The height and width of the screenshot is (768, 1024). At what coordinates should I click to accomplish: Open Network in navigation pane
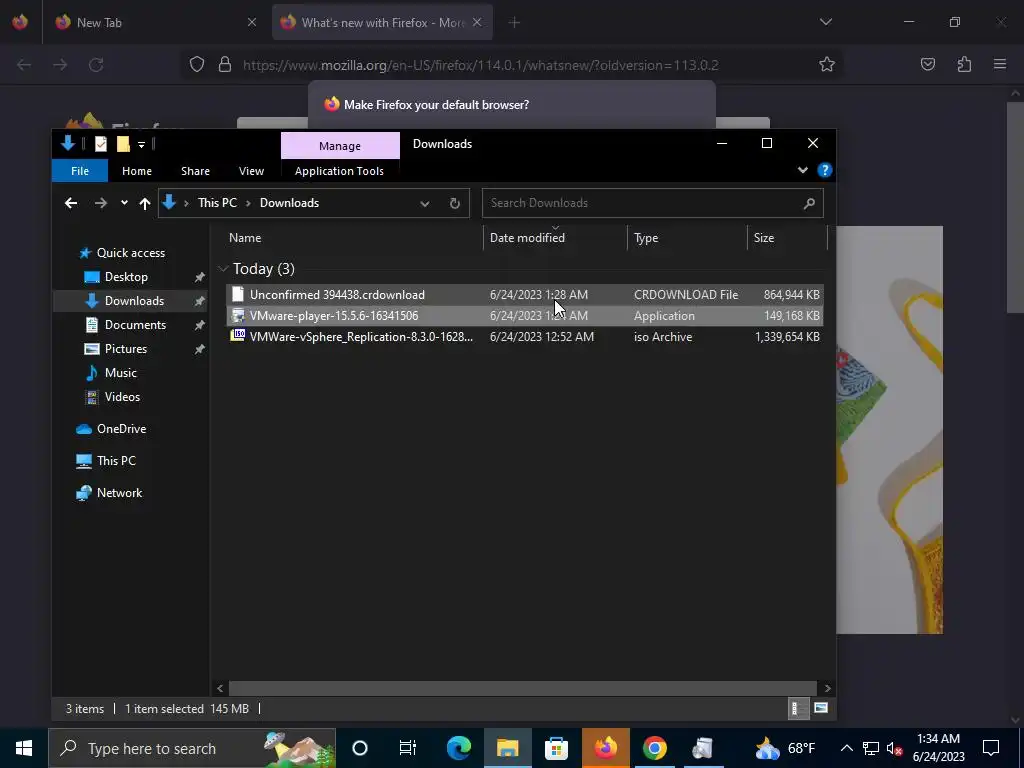click(119, 493)
